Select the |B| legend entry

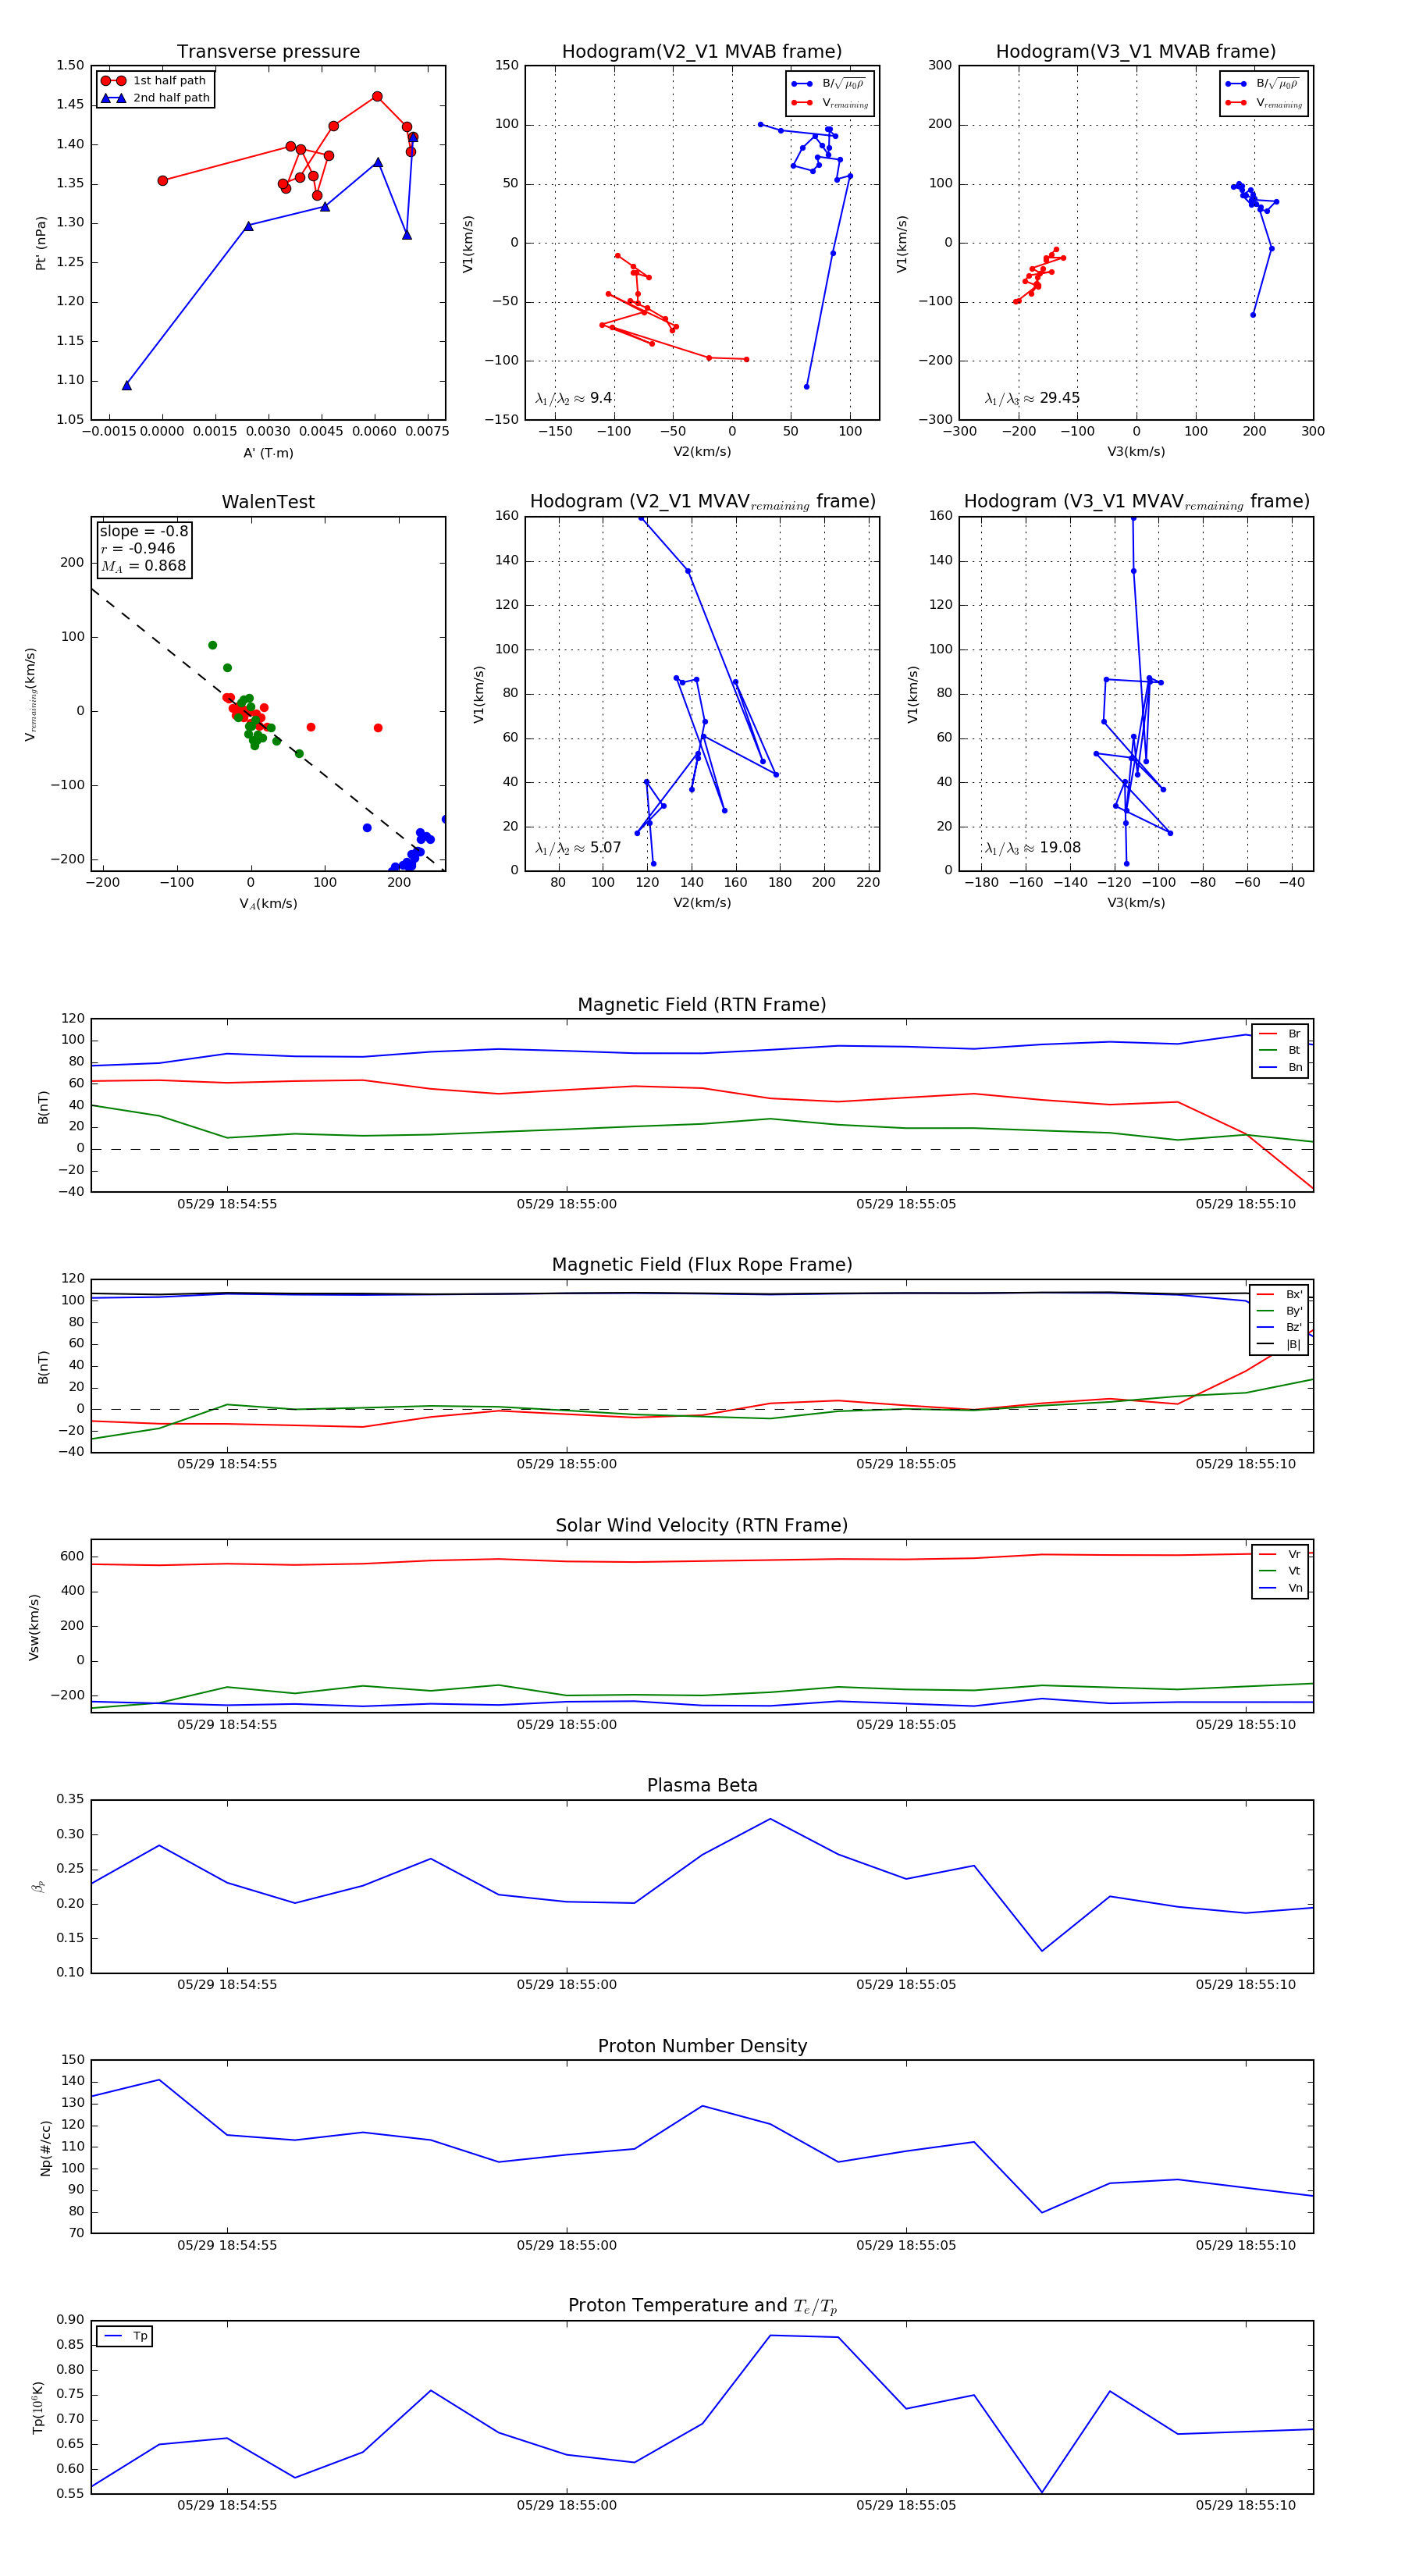[x=1279, y=1345]
